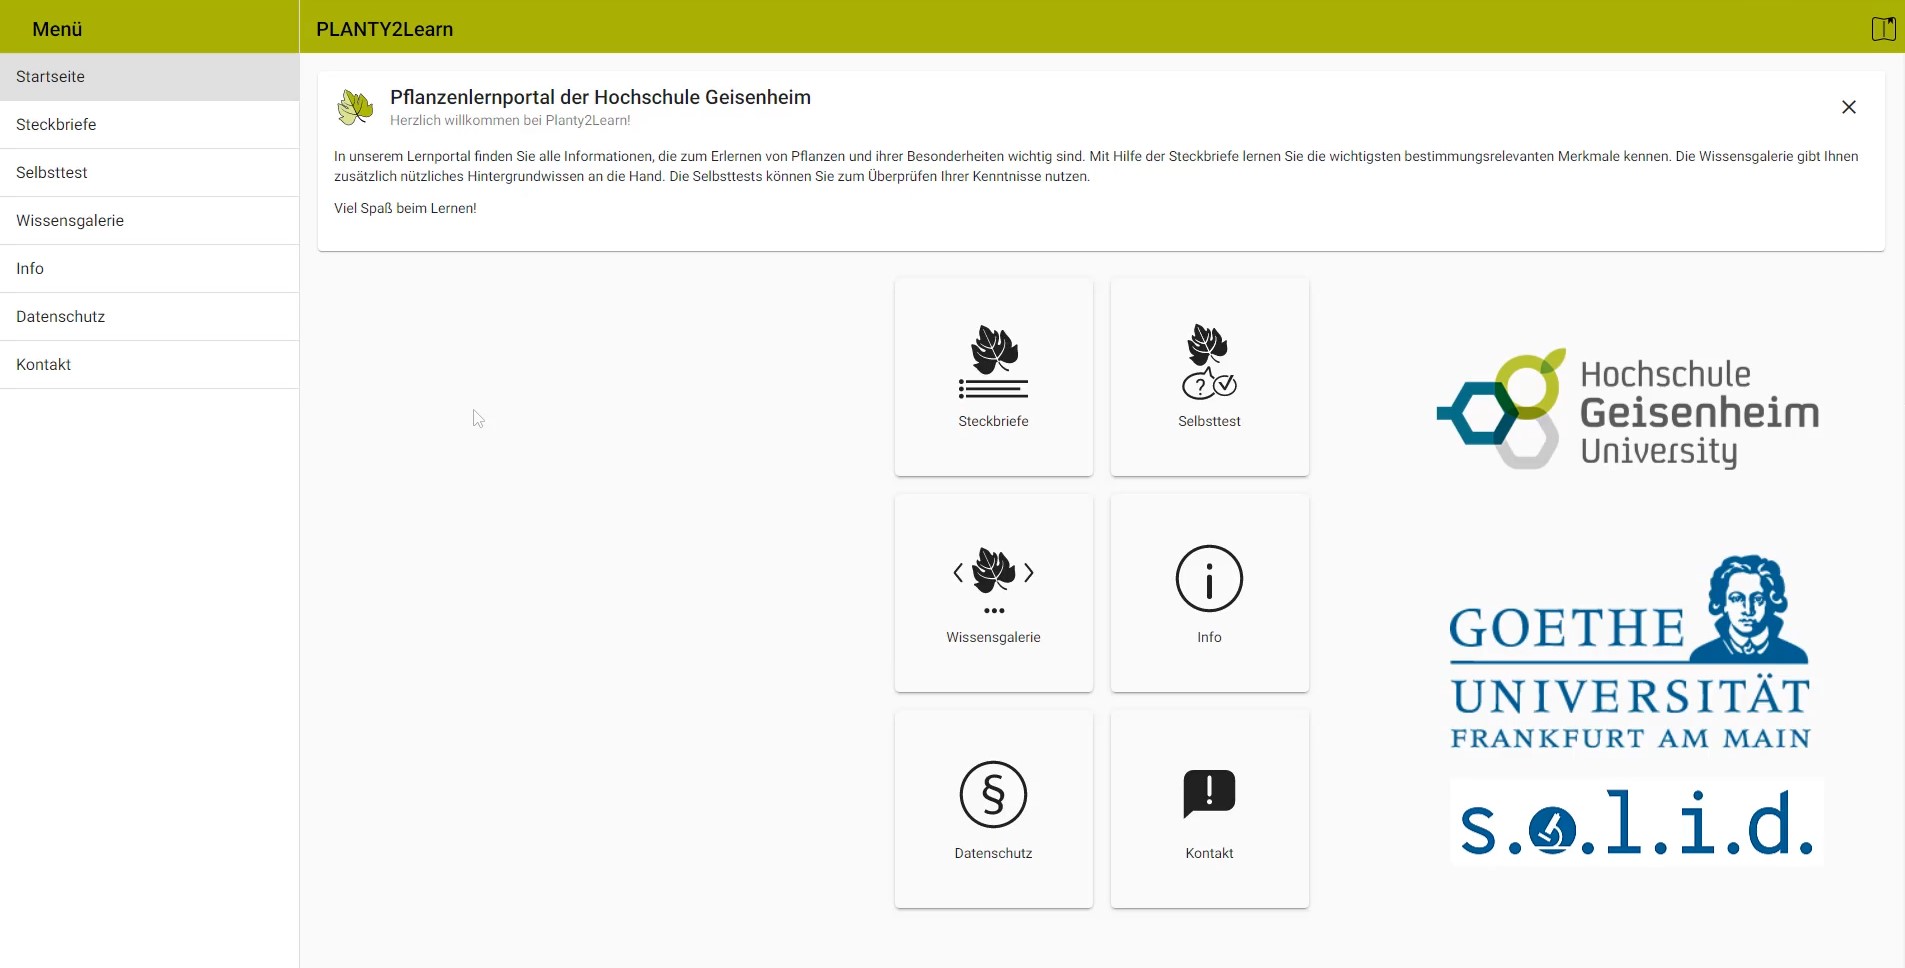Open the Wissensgalerie leaf carousel icon
Screen dimensions: 1905x968
tap(993, 578)
